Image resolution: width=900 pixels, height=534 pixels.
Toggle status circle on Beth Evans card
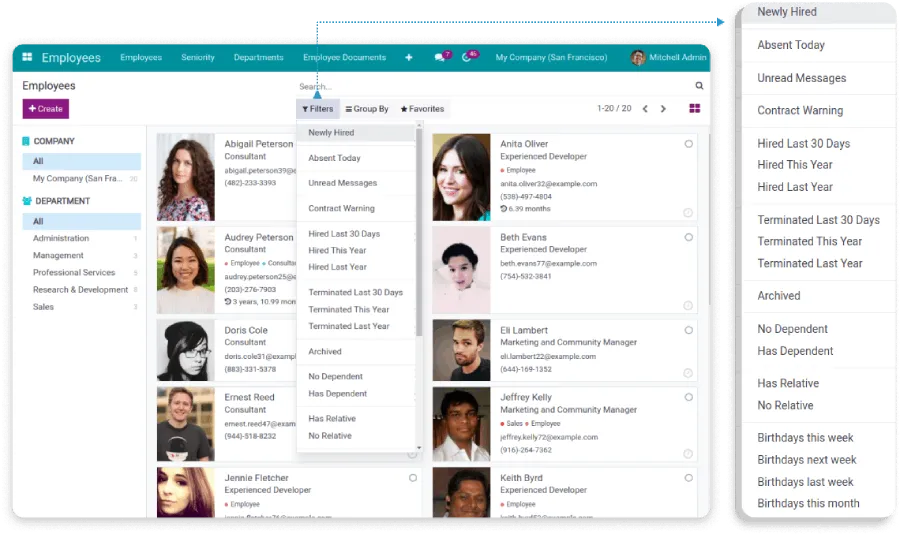tap(689, 237)
